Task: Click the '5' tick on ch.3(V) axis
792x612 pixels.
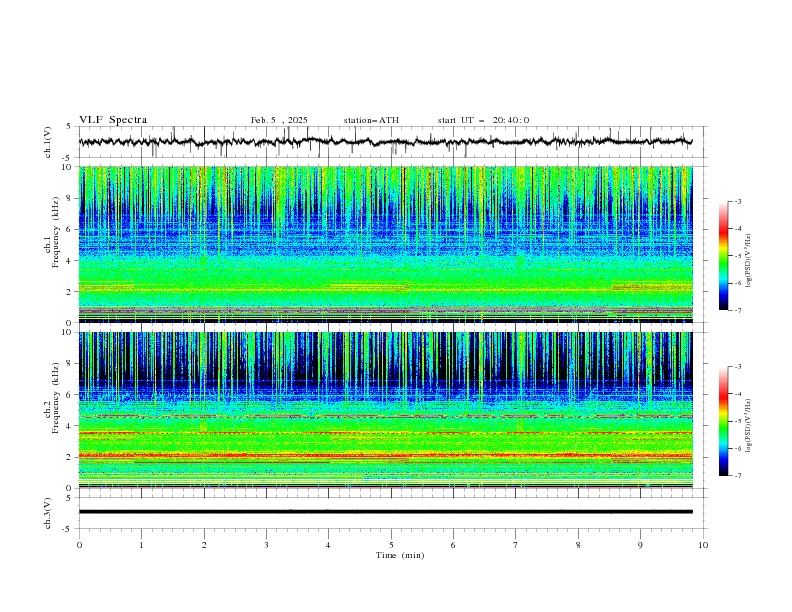Action: (69, 497)
